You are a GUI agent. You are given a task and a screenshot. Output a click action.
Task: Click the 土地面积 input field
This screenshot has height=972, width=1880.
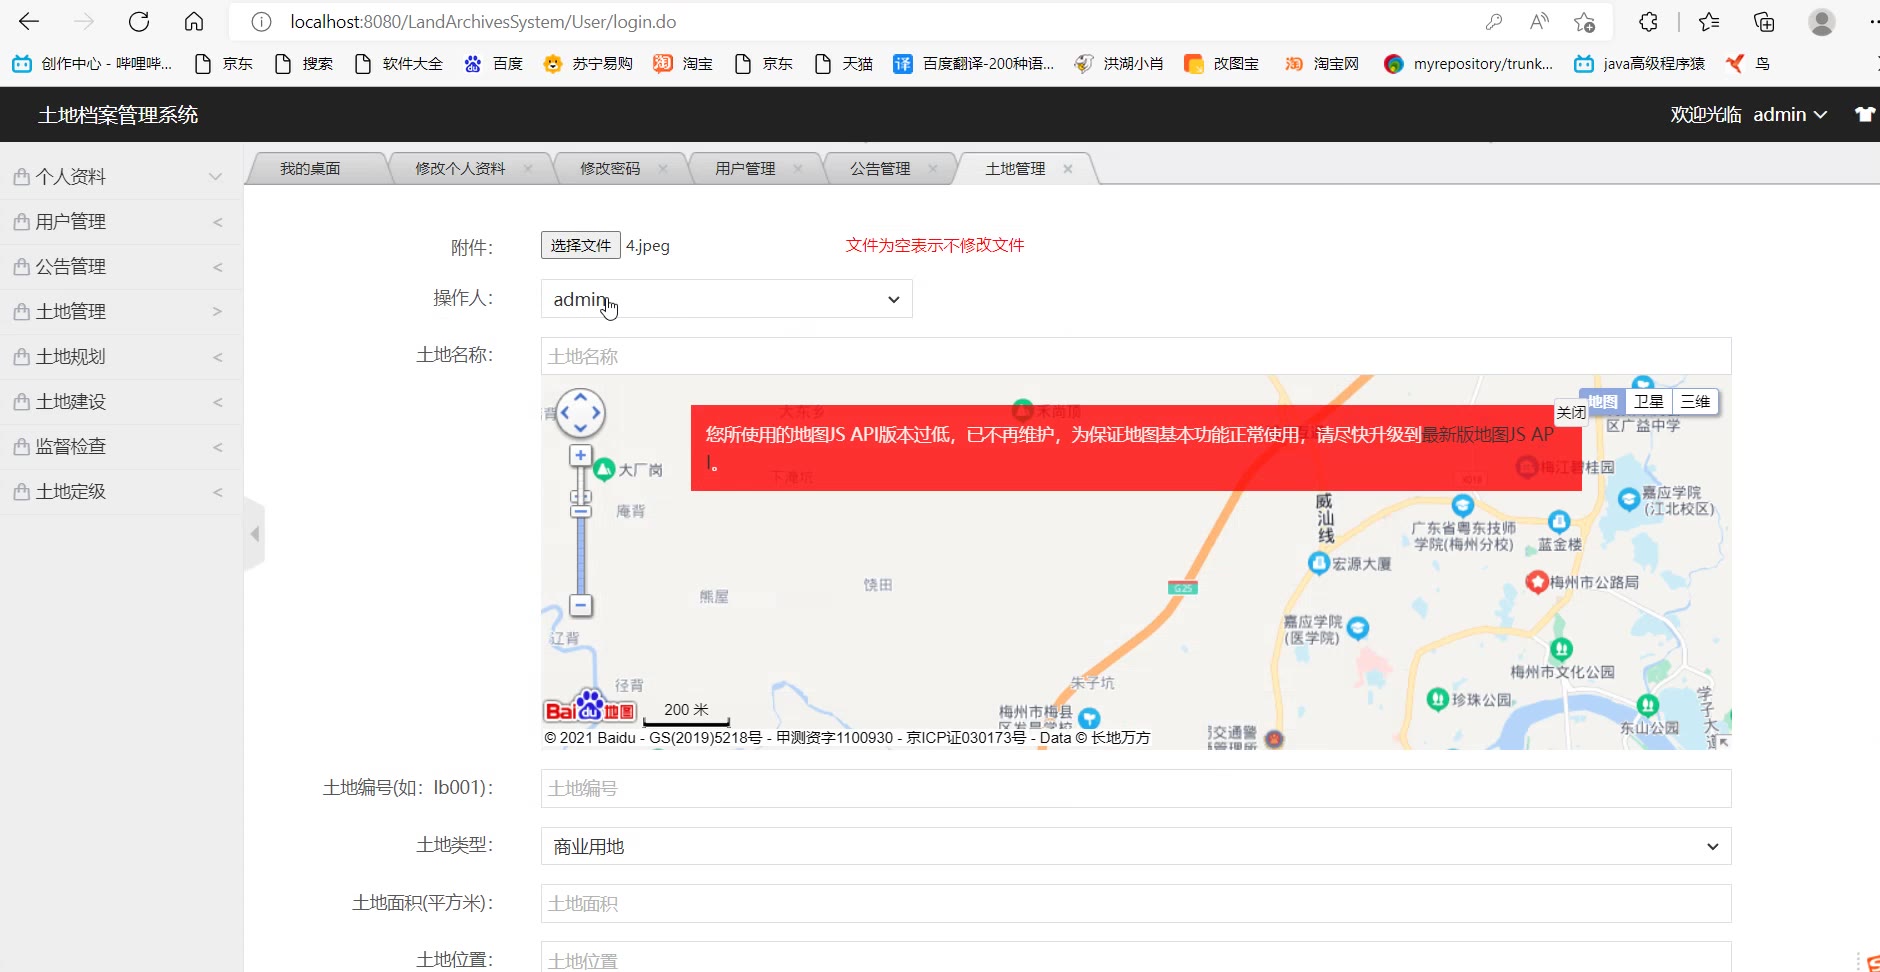[1135, 903]
